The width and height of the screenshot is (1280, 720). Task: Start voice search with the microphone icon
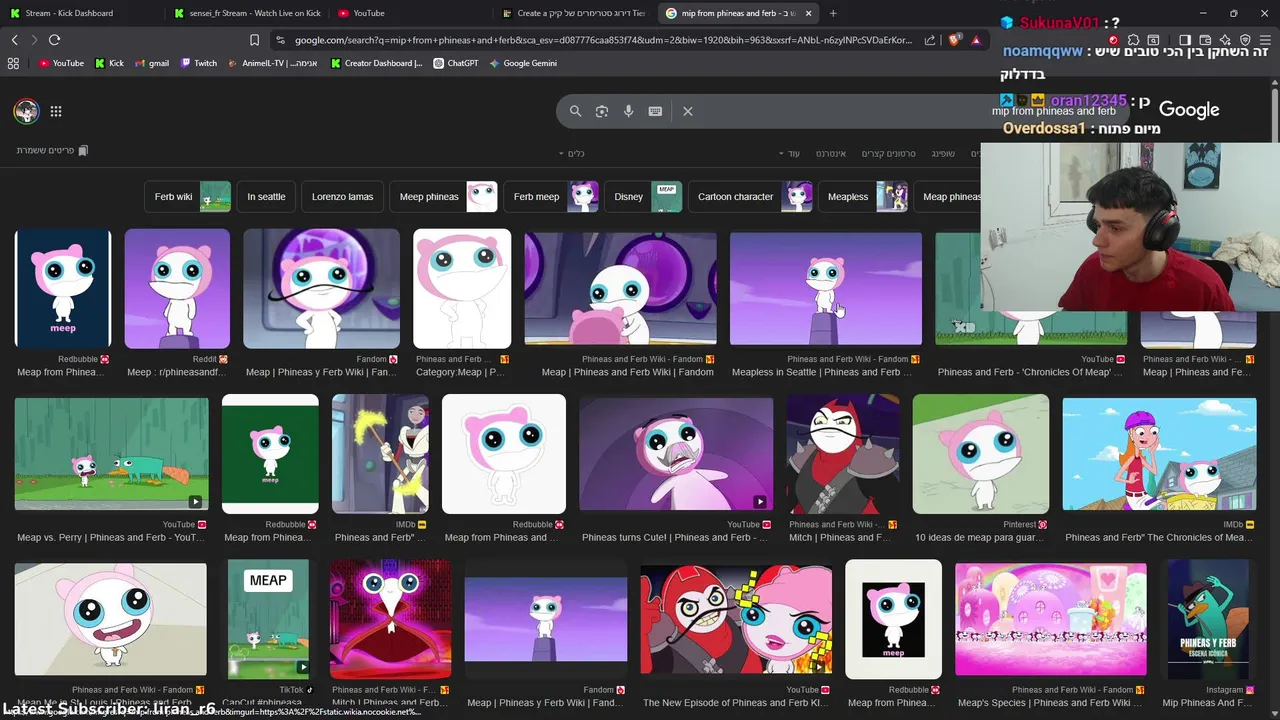pos(628,111)
